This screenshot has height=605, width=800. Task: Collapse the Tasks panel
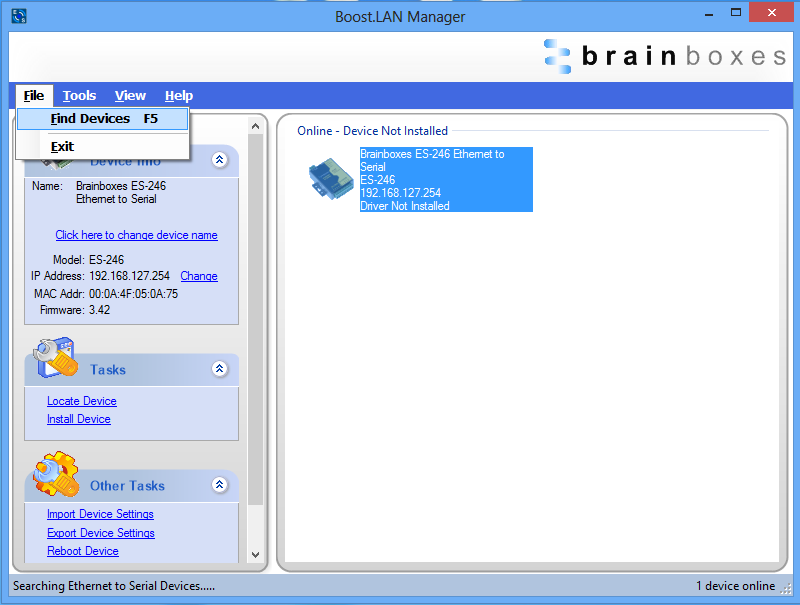pyautogui.click(x=219, y=368)
